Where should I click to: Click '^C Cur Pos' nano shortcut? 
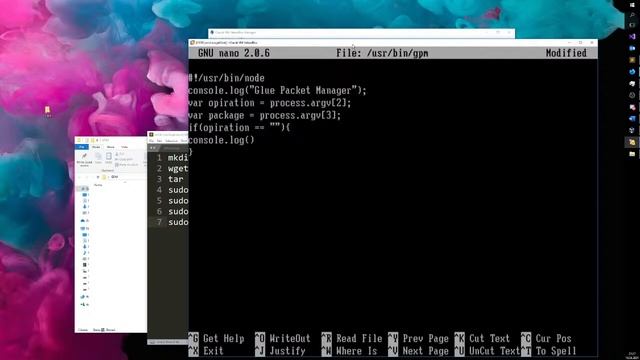point(547,338)
